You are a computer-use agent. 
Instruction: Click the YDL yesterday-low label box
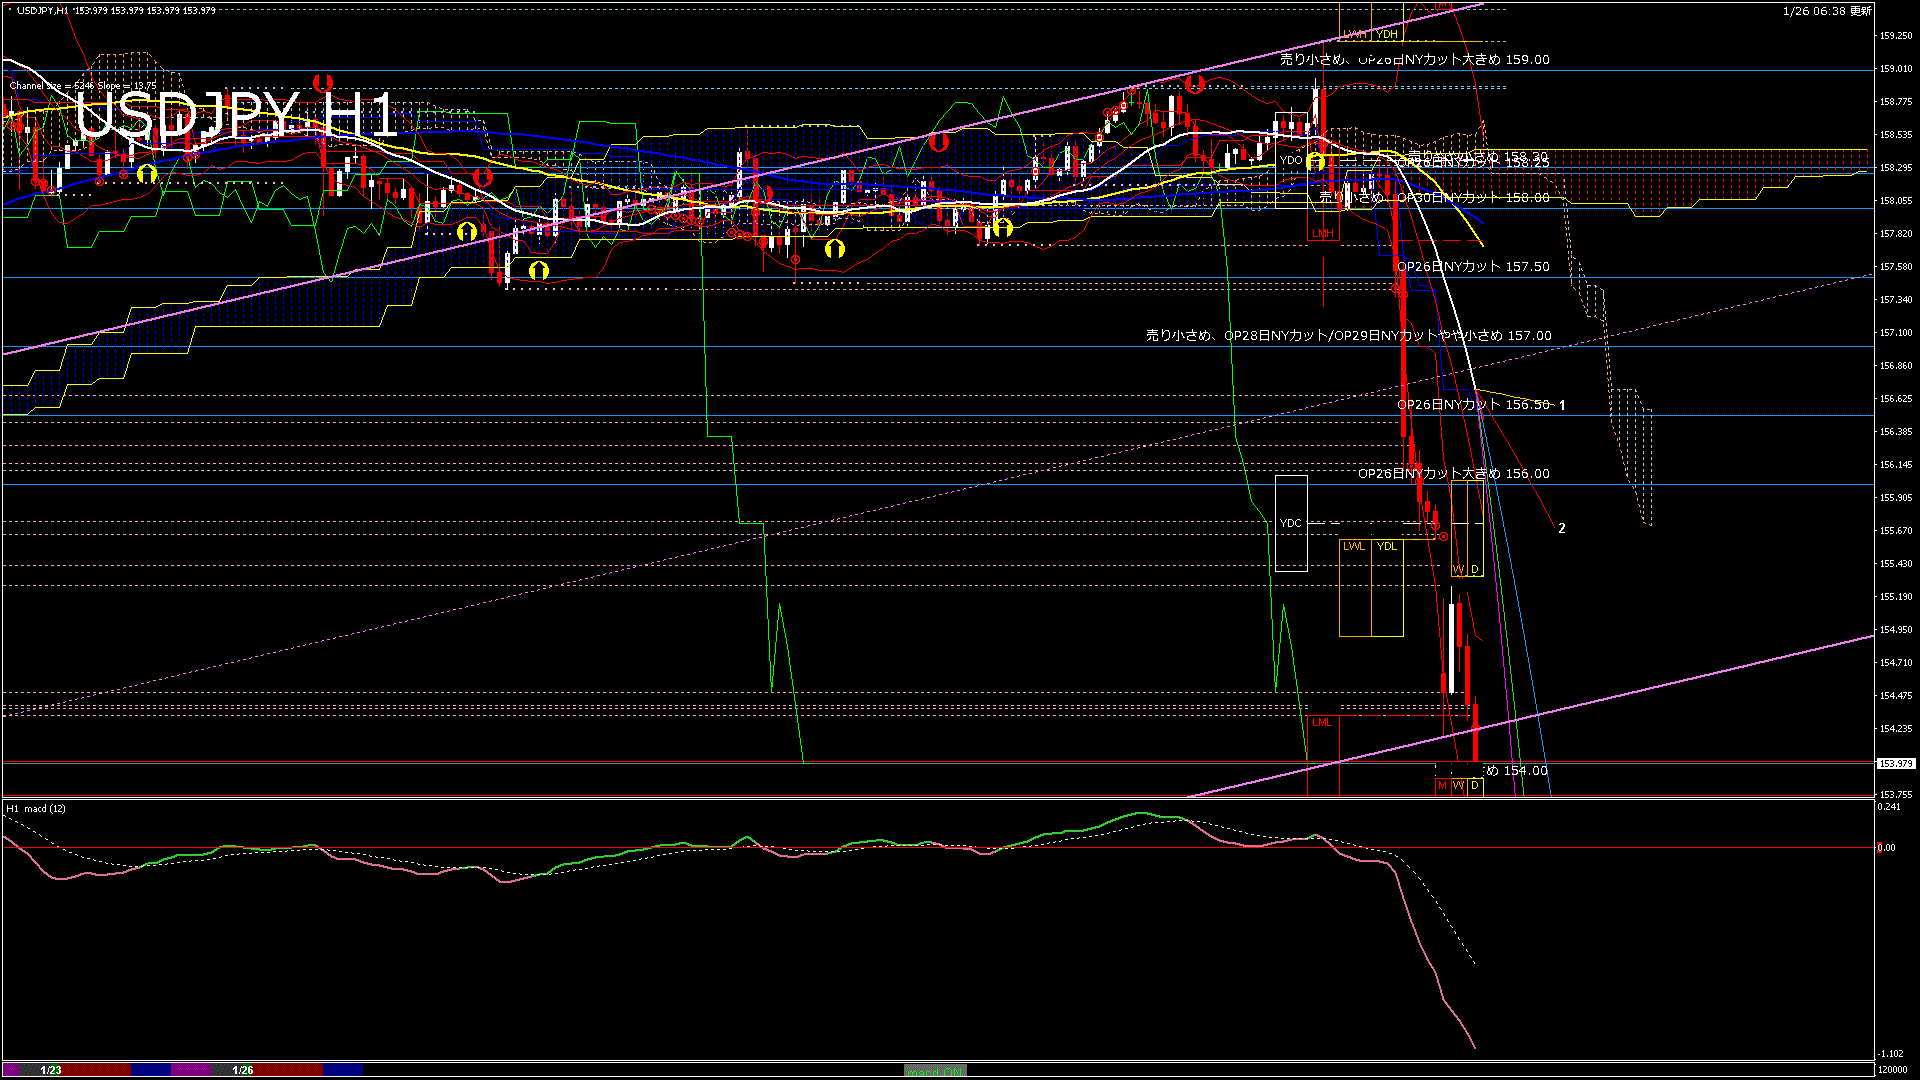[x=1387, y=546]
